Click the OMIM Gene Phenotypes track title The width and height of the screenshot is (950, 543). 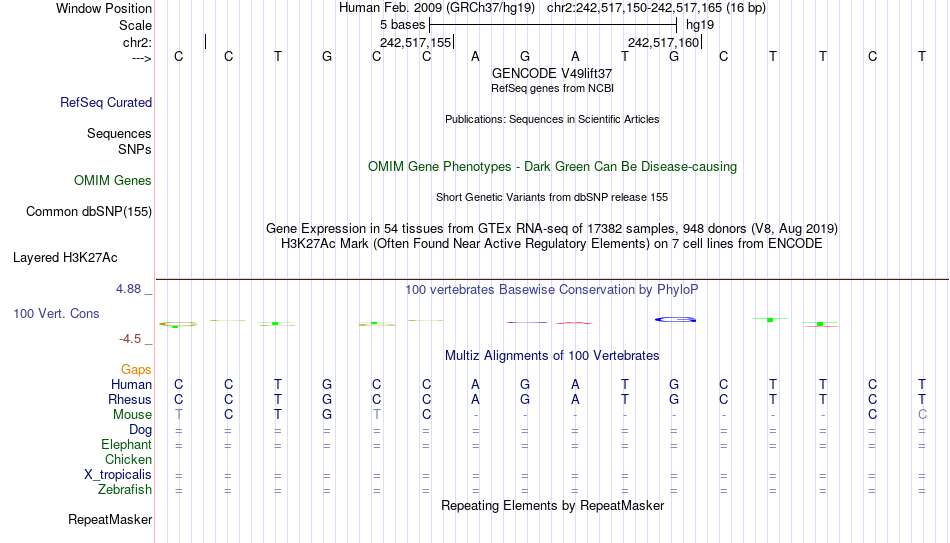(553, 167)
